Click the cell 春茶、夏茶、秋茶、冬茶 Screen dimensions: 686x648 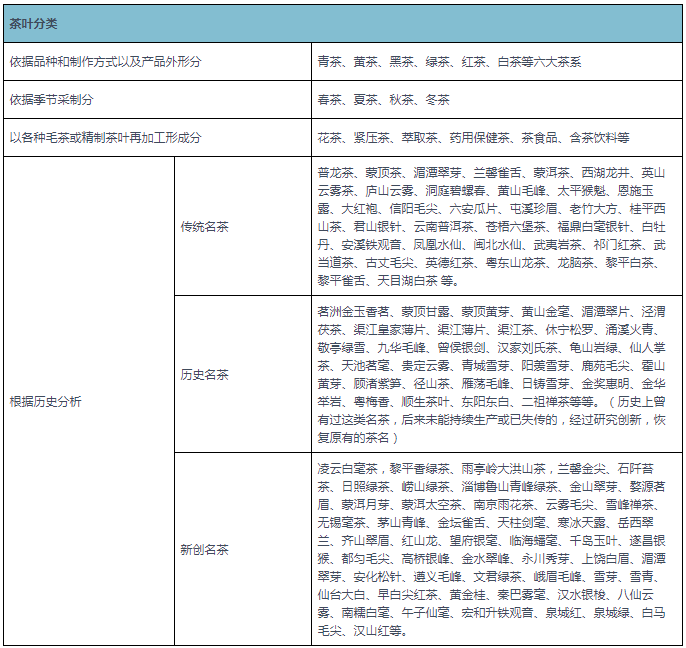[497, 100]
